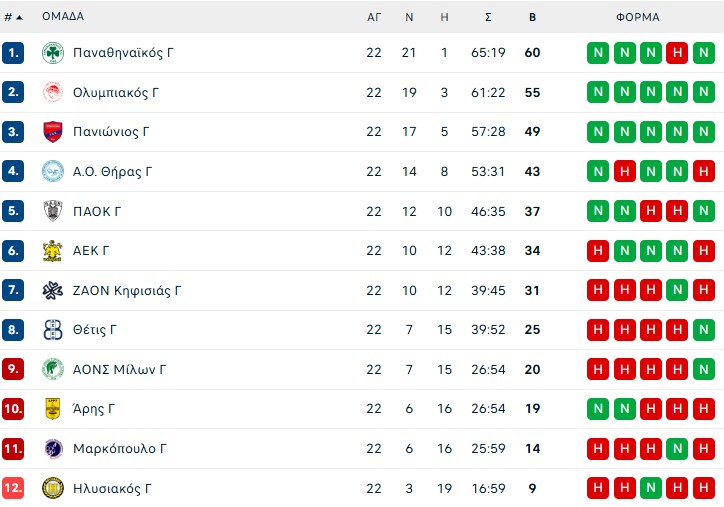724x507 pixels.
Task: Open the Μαρκόπουλο Γ team link
Action: (114, 449)
